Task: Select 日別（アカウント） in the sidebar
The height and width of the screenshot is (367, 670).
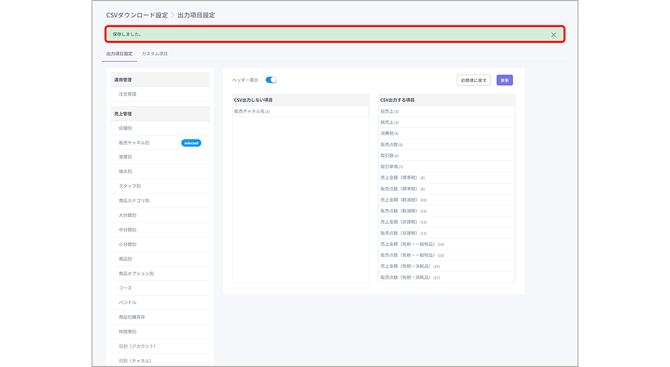Action: point(160,346)
